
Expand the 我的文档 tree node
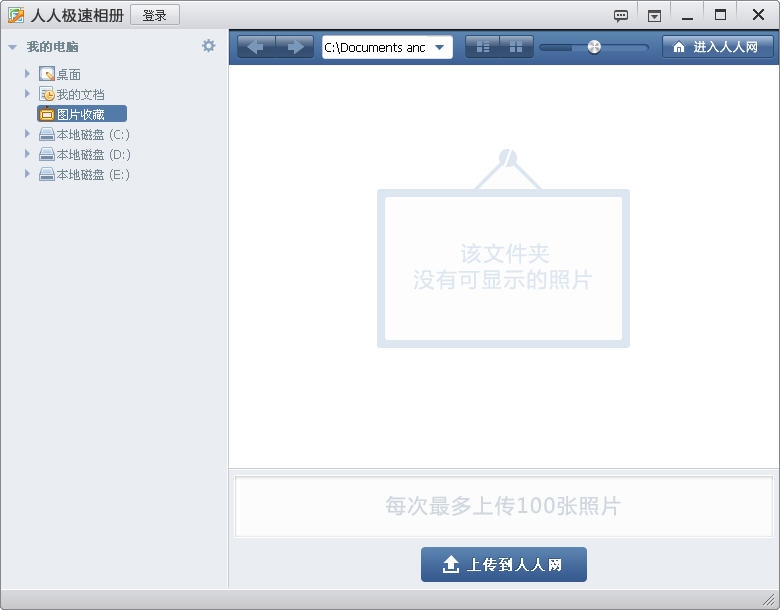point(27,94)
